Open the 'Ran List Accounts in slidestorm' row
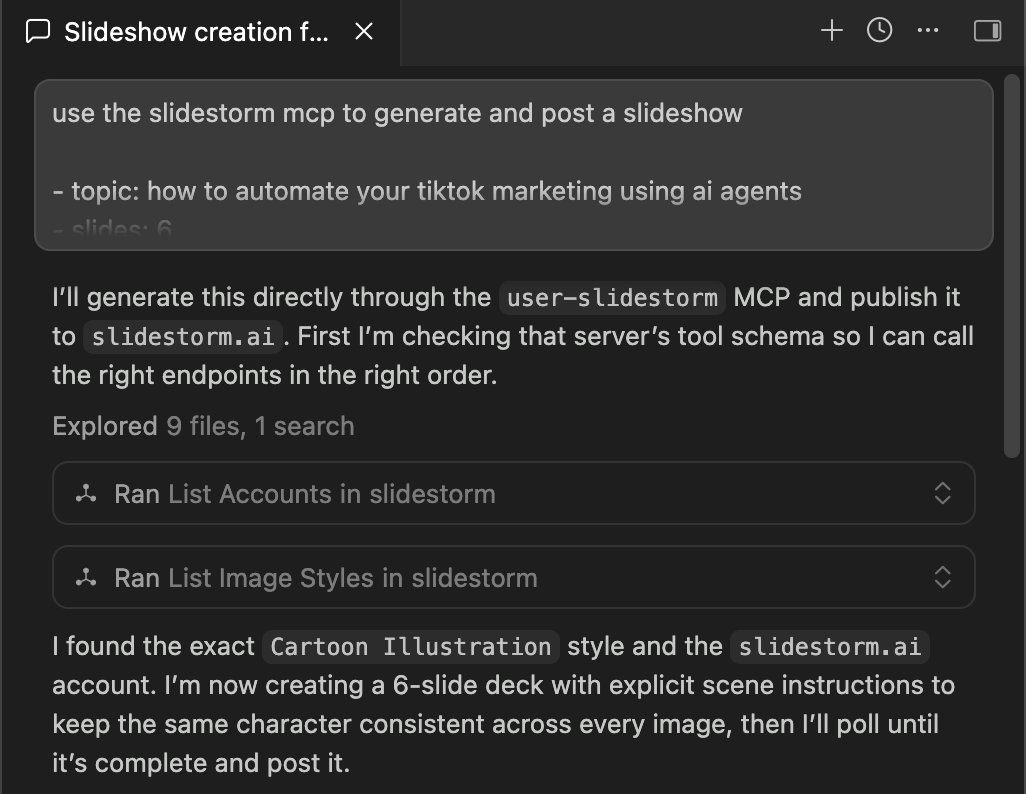The width and height of the screenshot is (1026, 794). tap(514, 494)
